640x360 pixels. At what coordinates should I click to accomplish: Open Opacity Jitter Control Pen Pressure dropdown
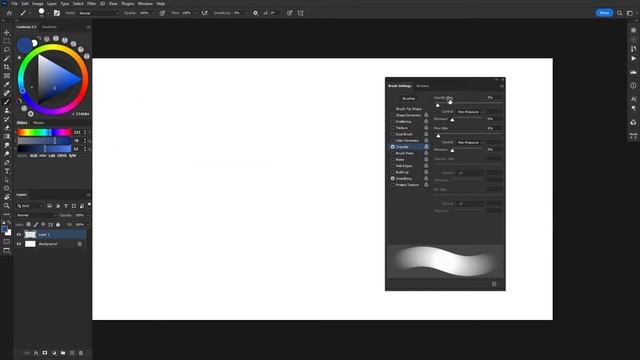(x=470, y=112)
